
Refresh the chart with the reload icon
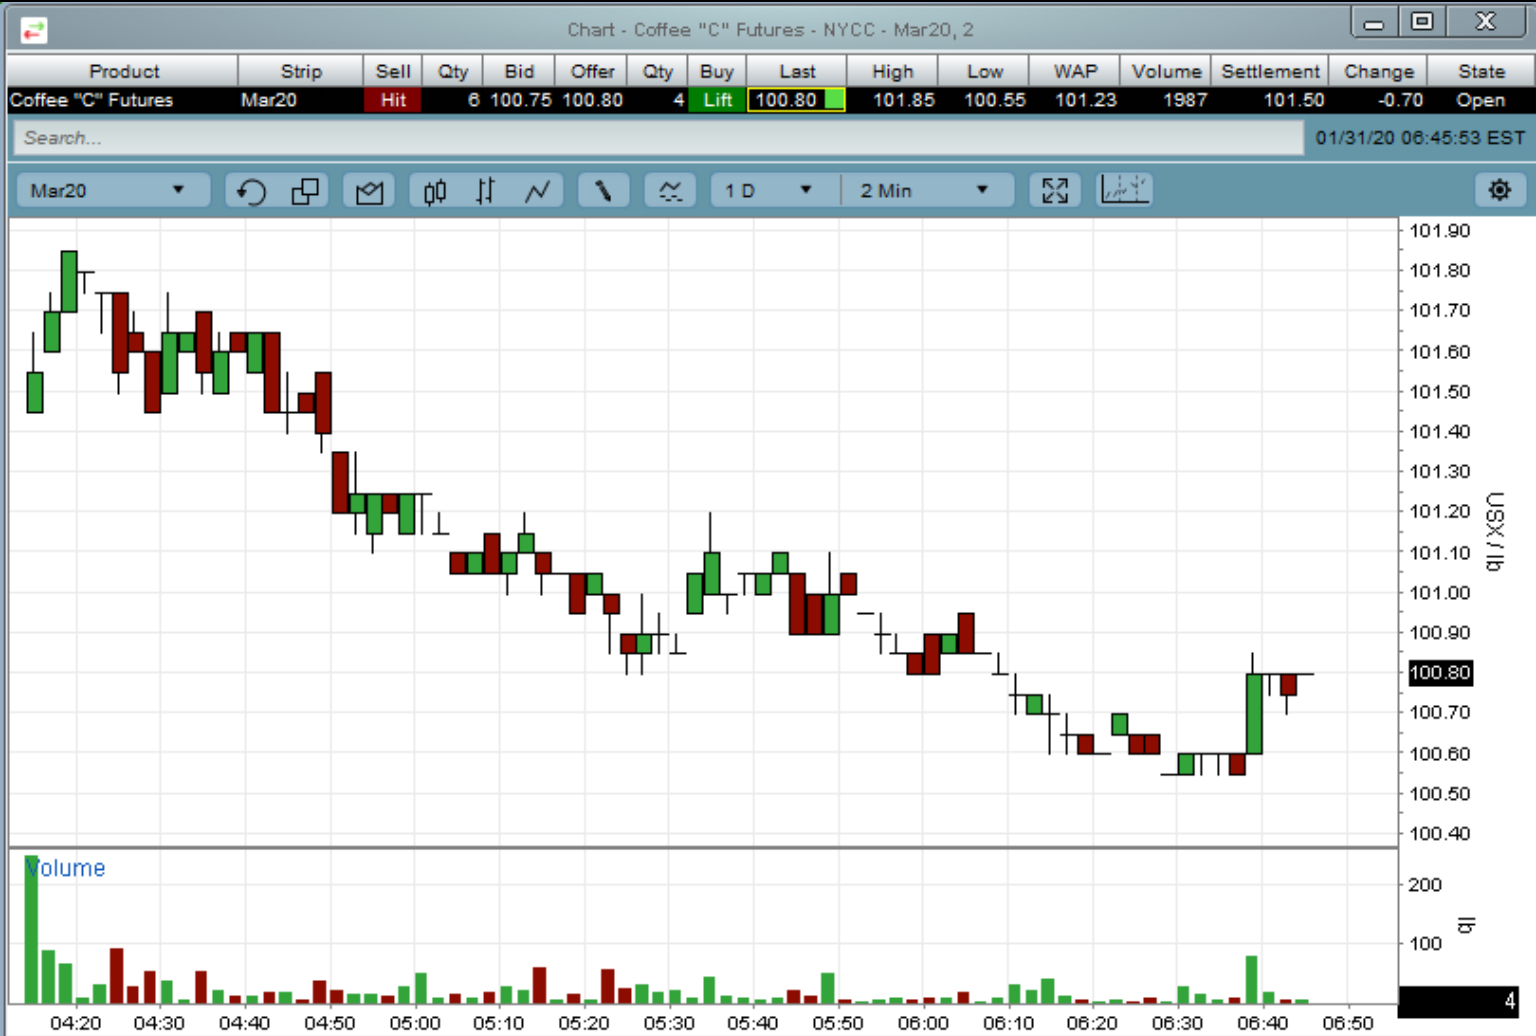point(252,191)
